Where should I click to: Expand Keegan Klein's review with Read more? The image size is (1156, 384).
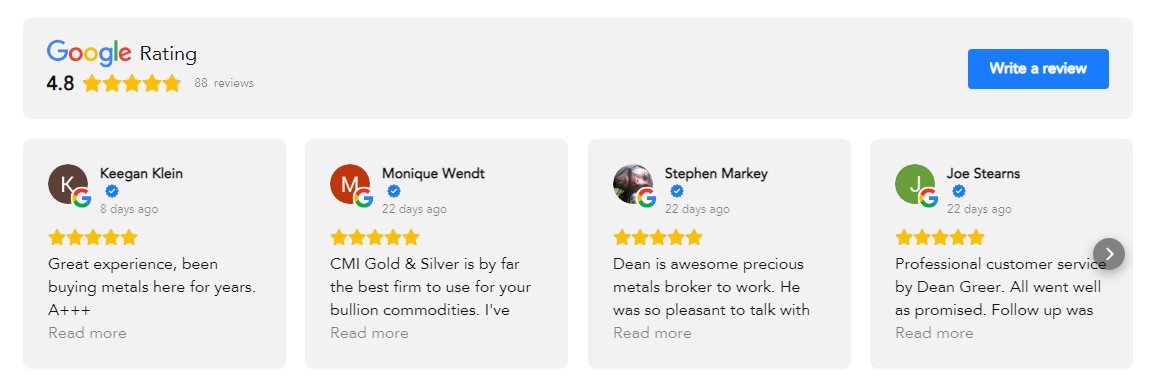click(x=88, y=333)
